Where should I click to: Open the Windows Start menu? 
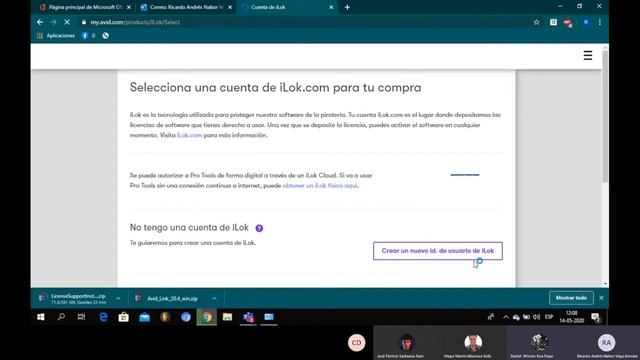pyautogui.click(x=40, y=317)
